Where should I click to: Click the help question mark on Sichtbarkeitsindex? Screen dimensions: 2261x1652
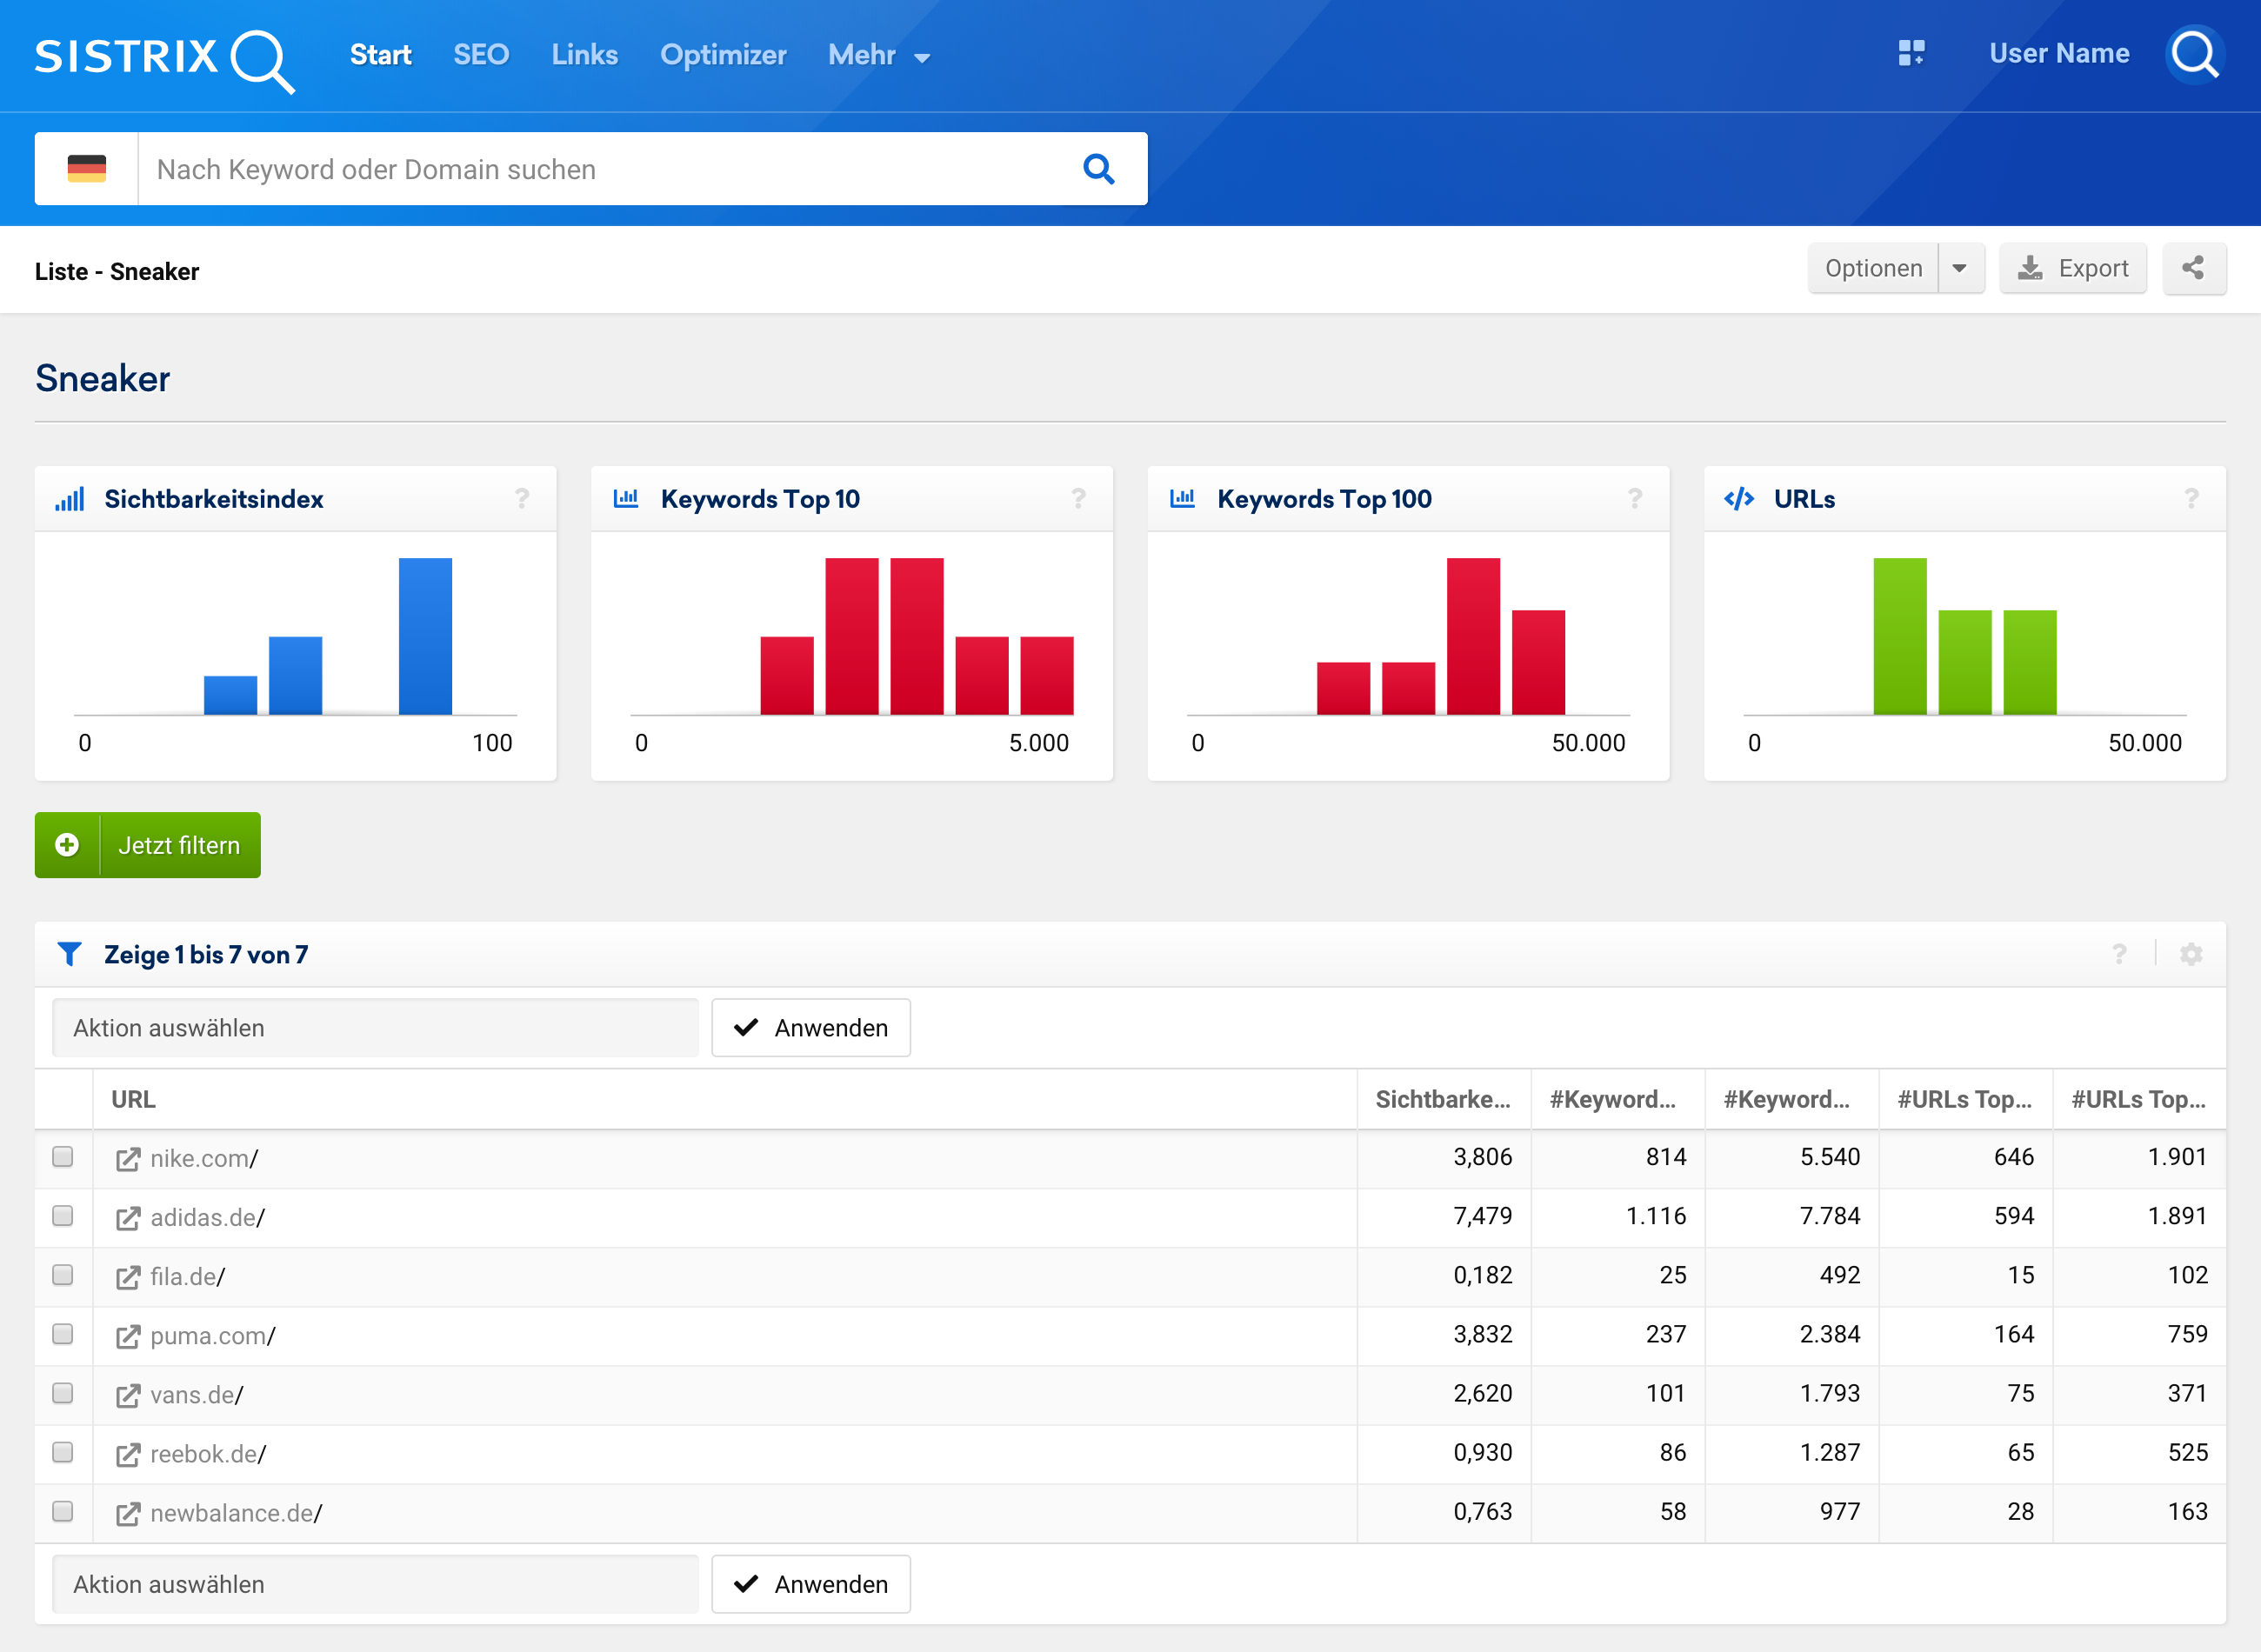coord(522,498)
